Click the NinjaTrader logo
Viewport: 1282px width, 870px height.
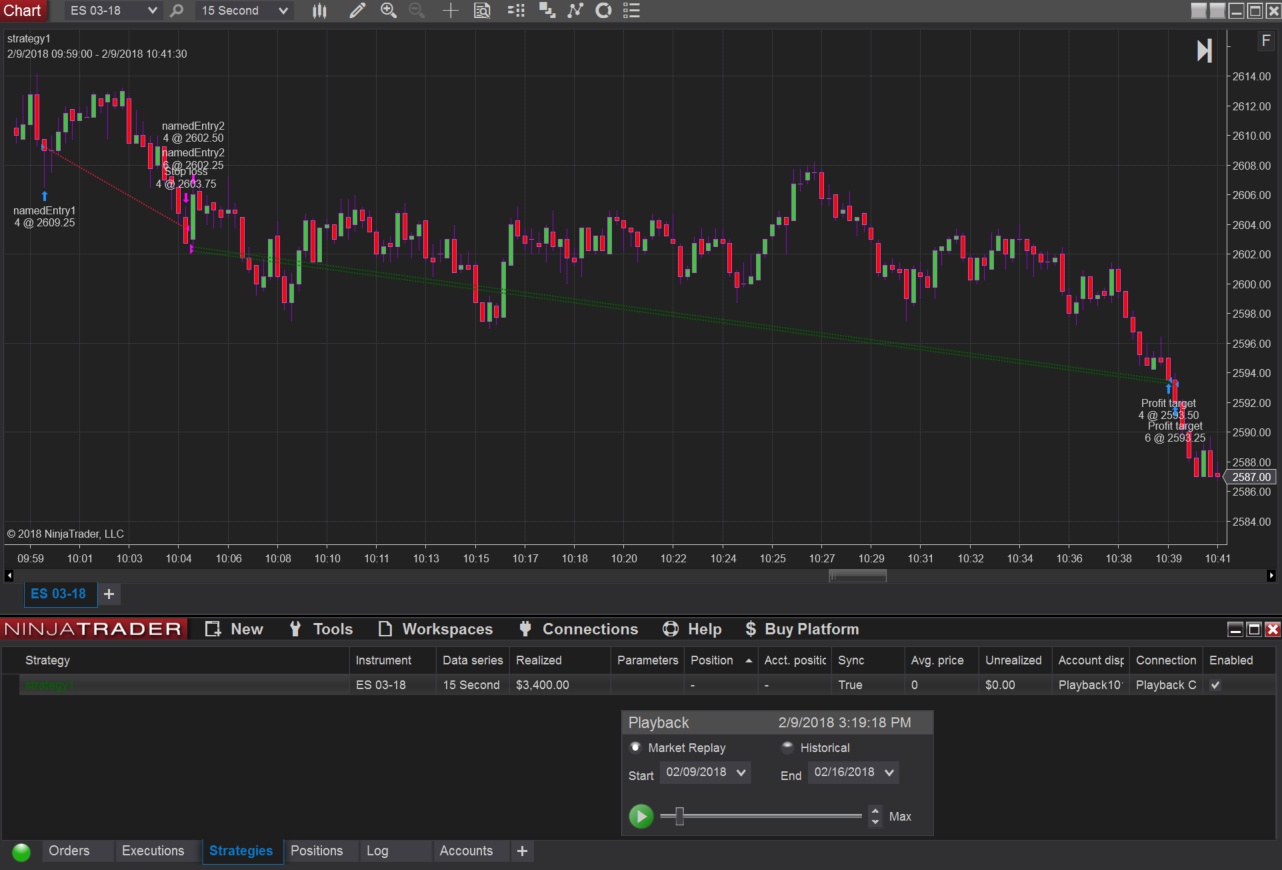[93, 629]
